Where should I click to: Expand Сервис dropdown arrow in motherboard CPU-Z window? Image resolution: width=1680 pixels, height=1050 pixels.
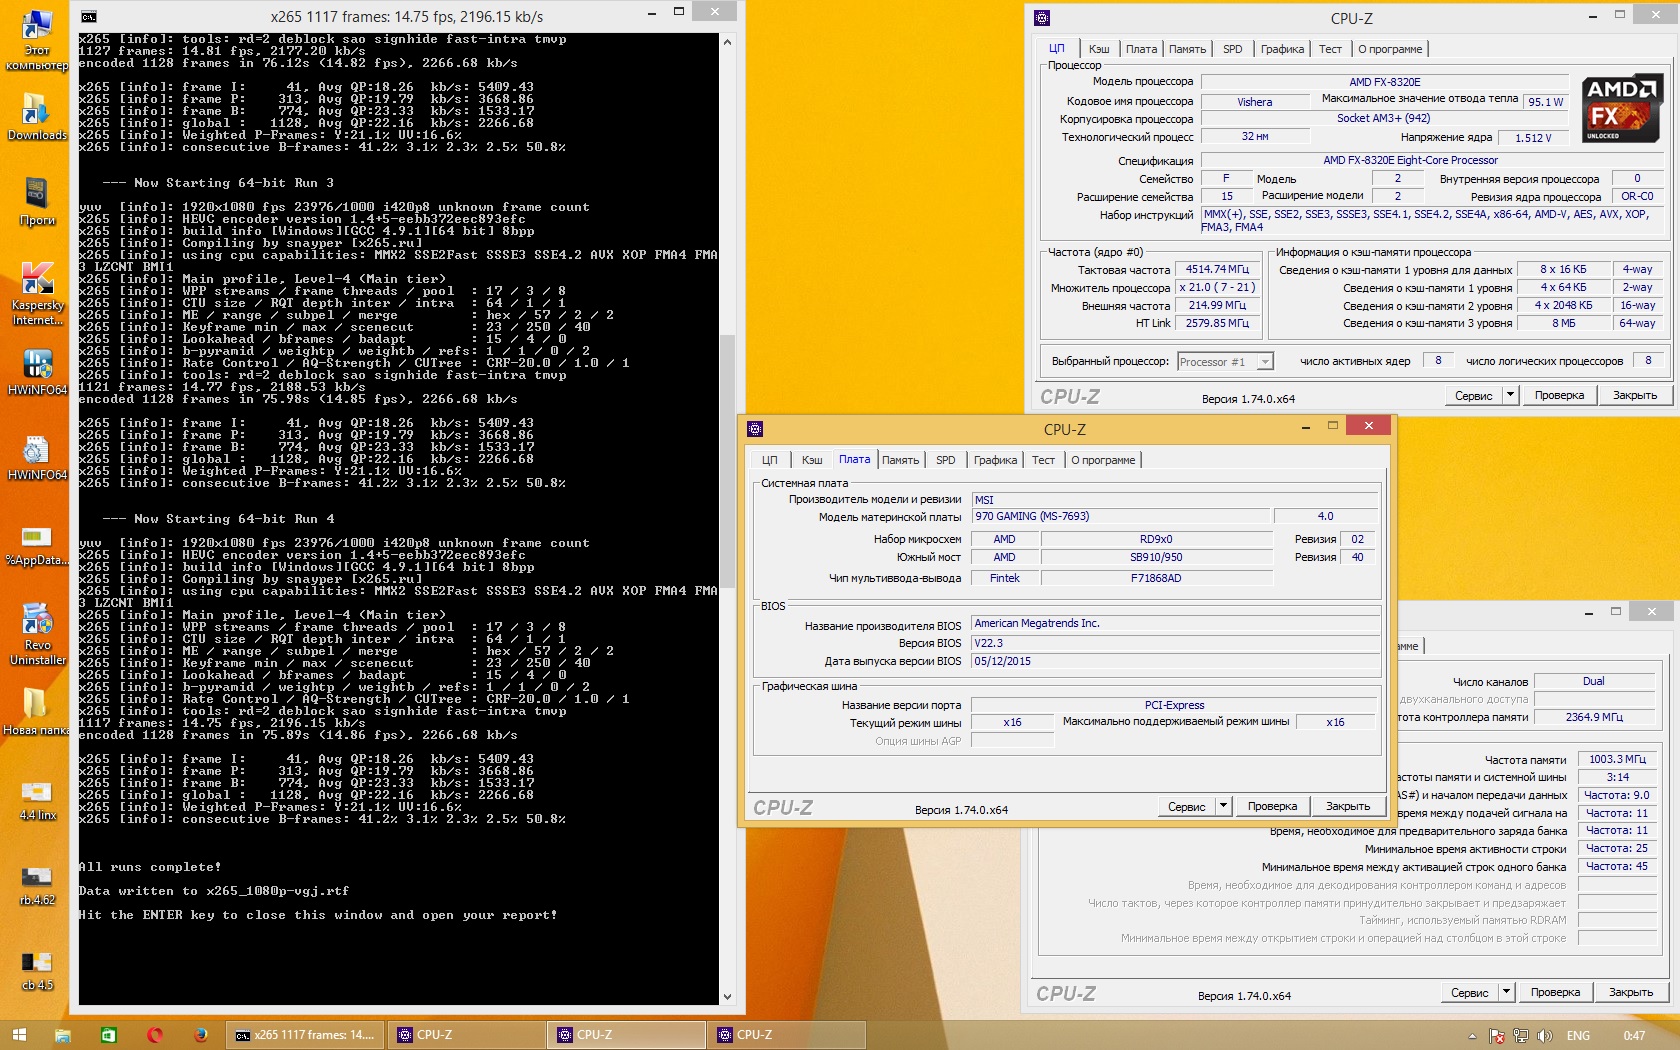point(1223,806)
